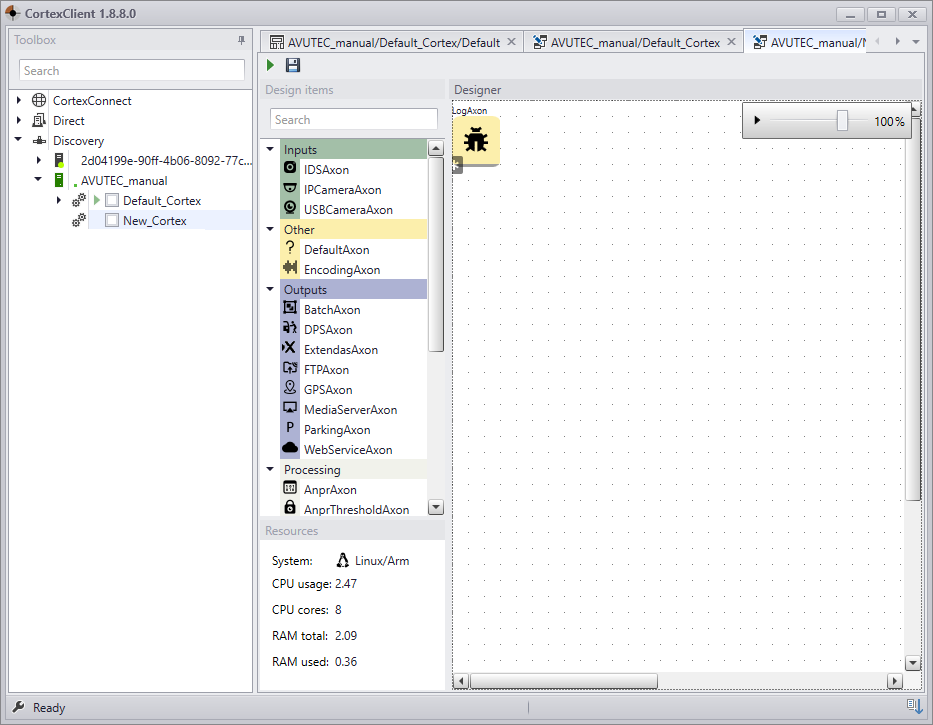Adjust the Designer zoom slider handle
This screenshot has width=933, height=725.
click(x=842, y=120)
